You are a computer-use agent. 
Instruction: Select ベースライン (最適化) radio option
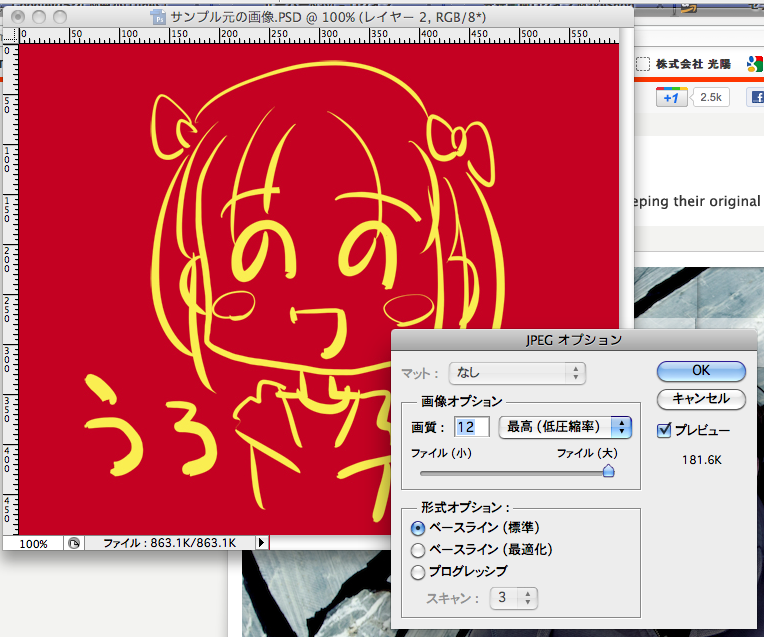point(418,550)
